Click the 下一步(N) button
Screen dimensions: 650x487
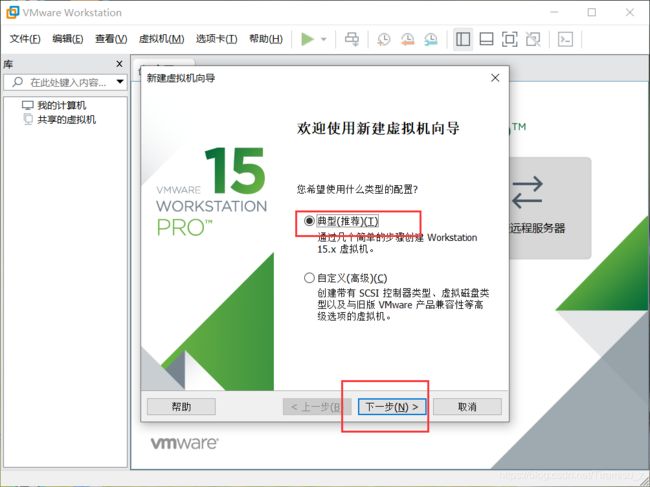[392, 407]
